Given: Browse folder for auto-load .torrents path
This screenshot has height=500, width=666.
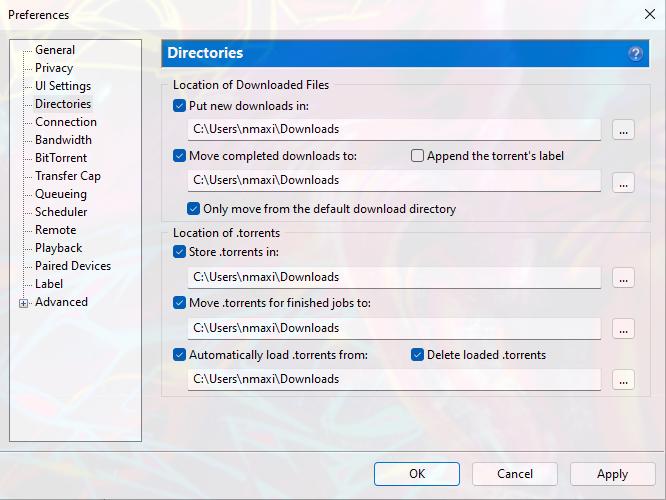Looking at the screenshot, I should [623, 380].
